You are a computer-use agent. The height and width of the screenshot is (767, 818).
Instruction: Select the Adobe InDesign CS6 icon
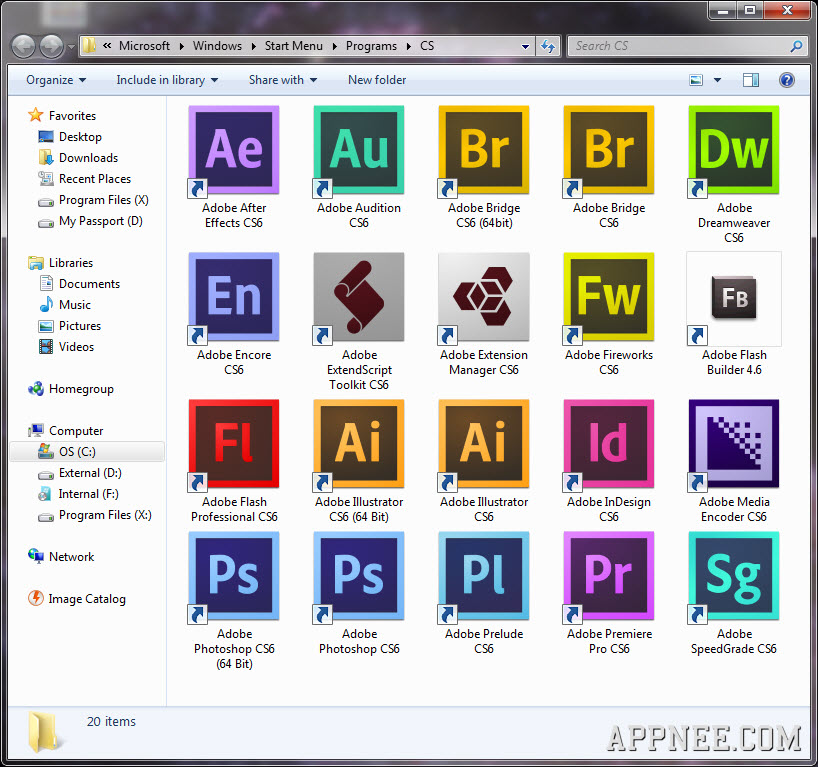tap(609, 444)
